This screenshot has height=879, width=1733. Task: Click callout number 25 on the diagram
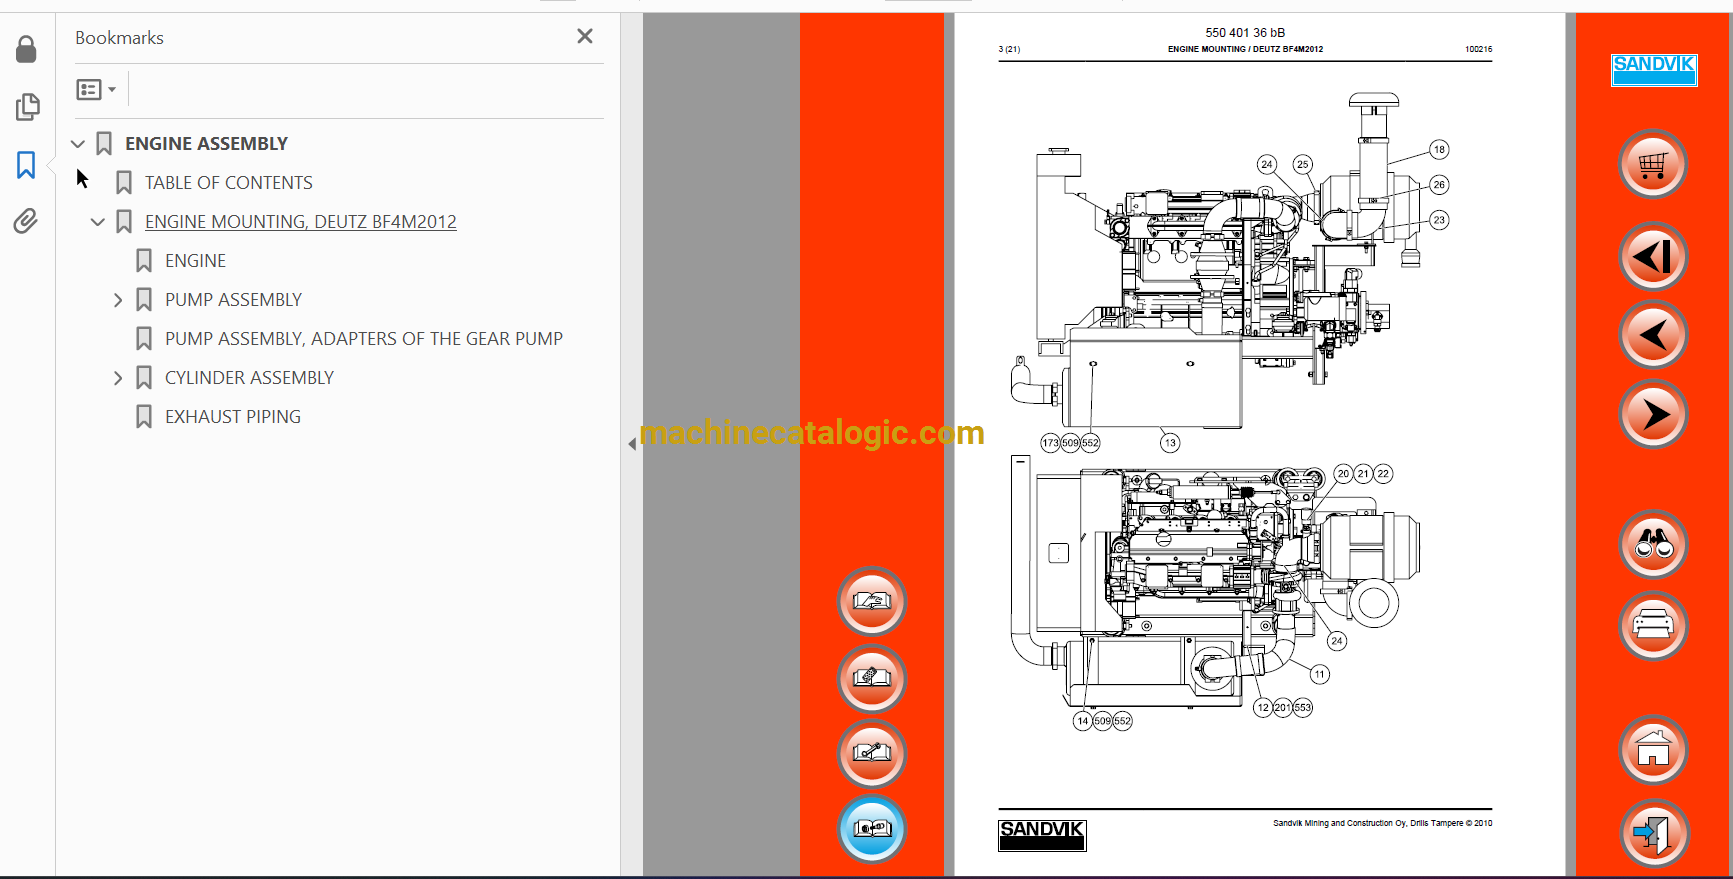(x=1302, y=164)
